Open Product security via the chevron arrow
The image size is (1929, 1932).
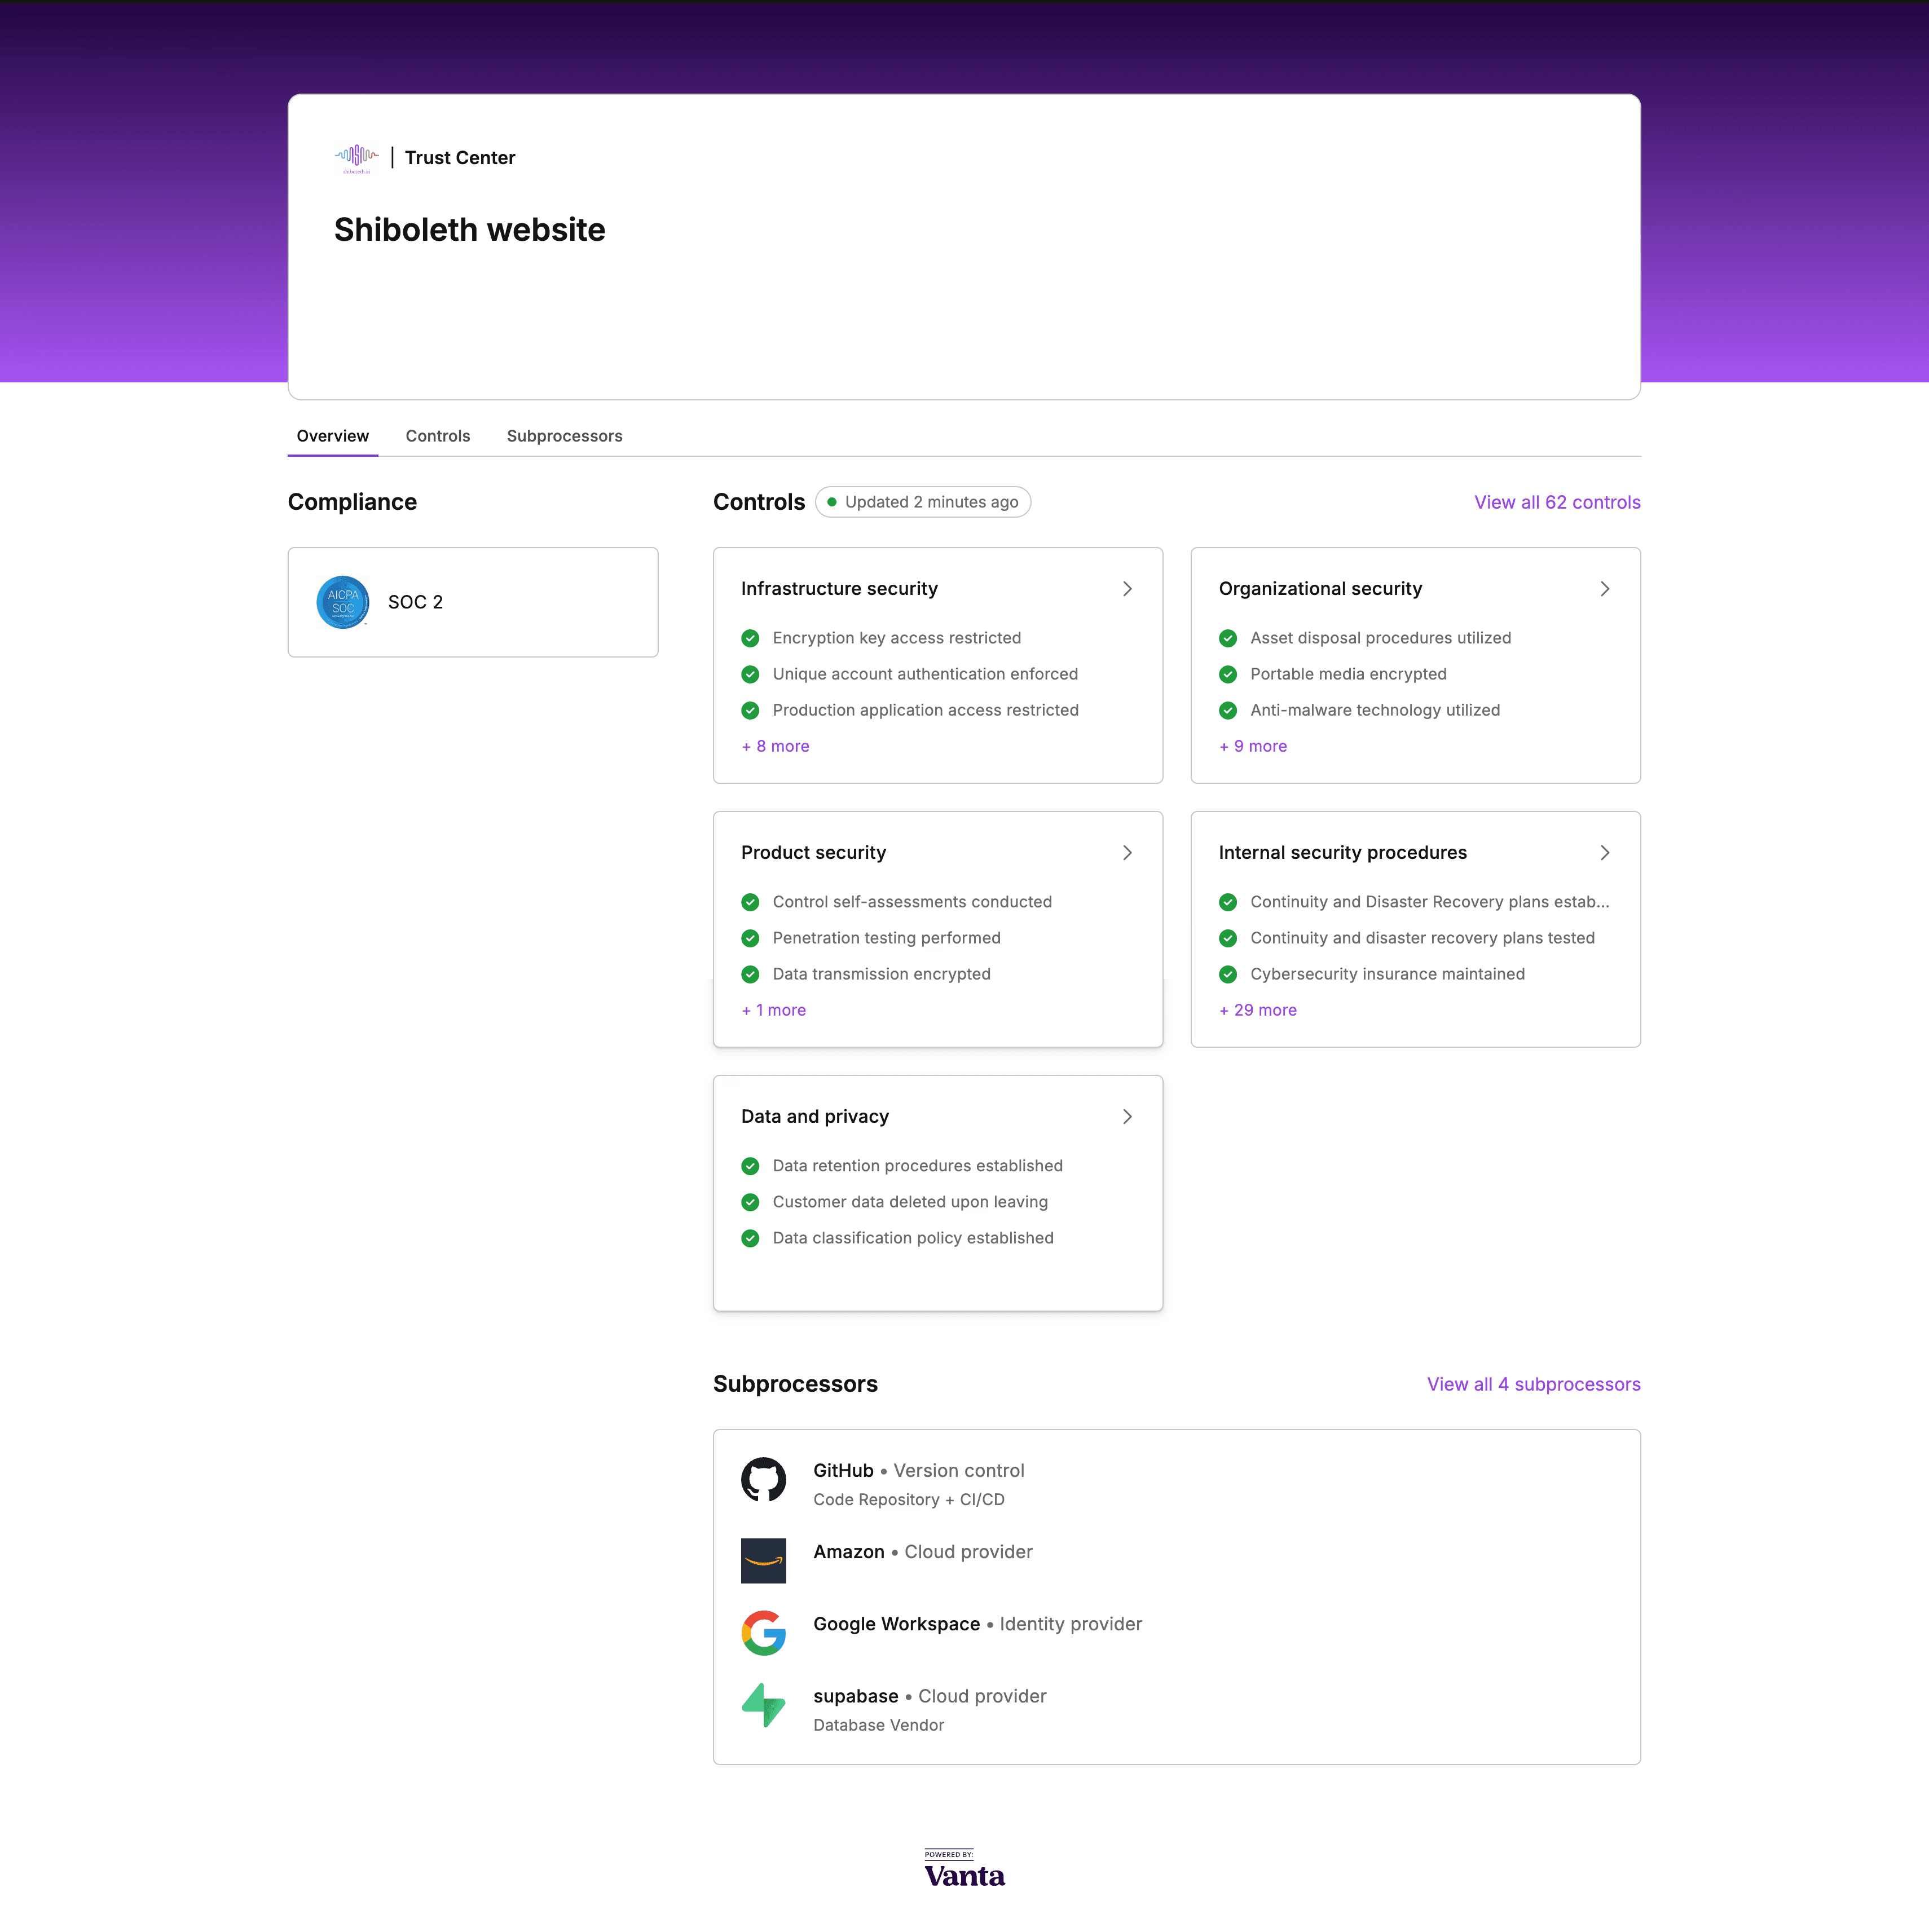1127,853
